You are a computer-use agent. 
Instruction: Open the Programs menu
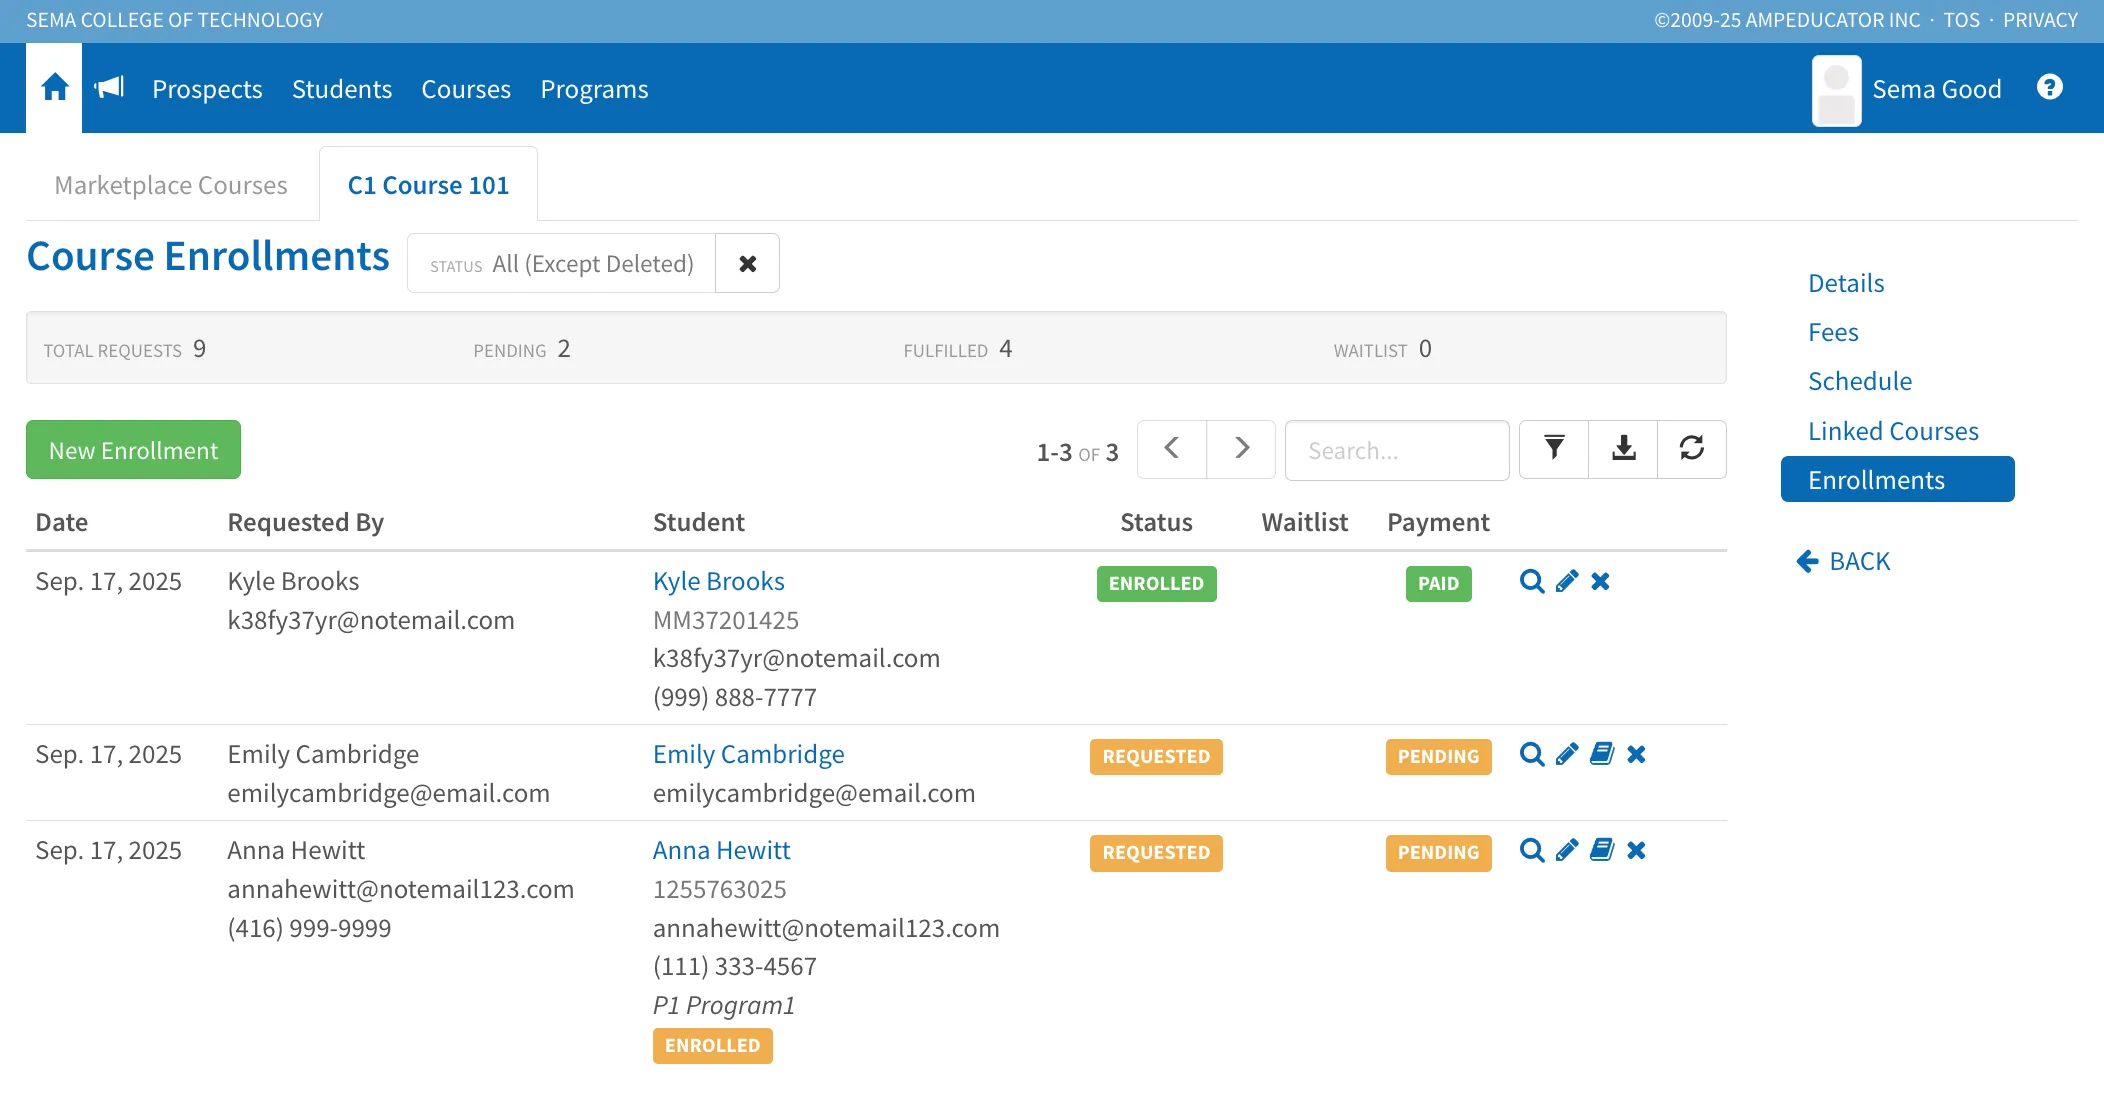coord(595,89)
